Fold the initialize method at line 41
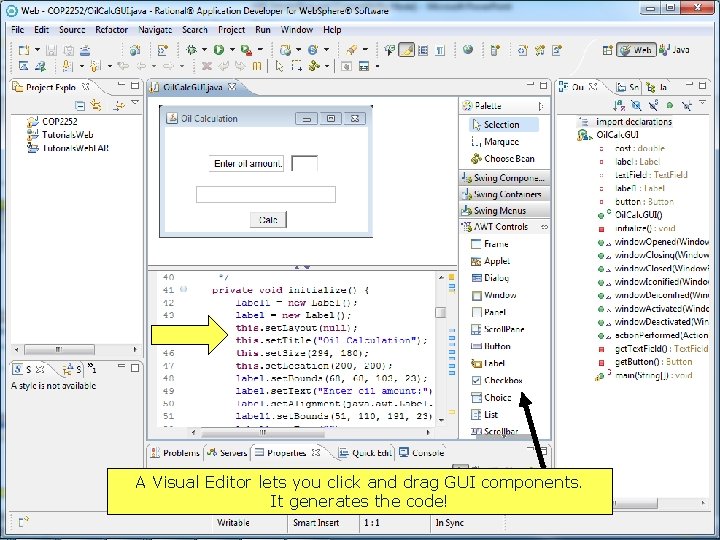The width and height of the screenshot is (720, 540). point(183,290)
